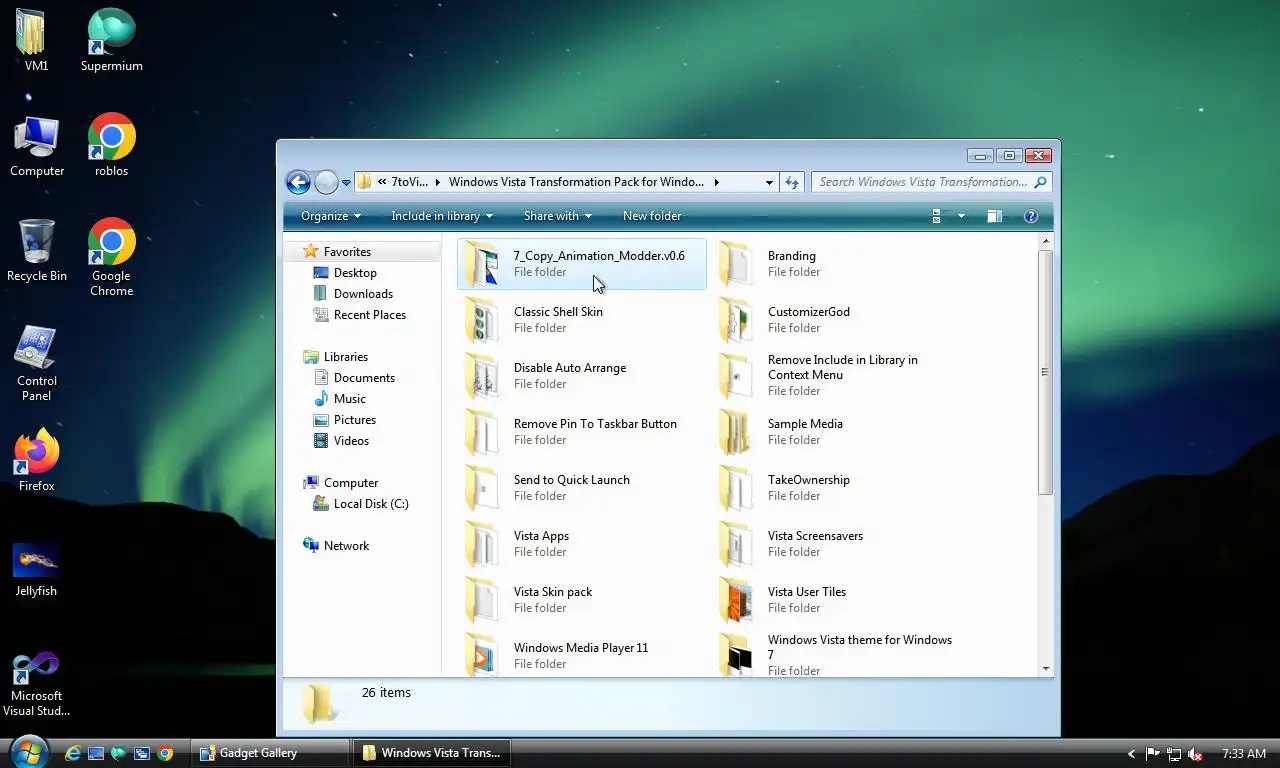The height and width of the screenshot is (768, 1280).
Task: Open the Music library
Action: coord(349,399)
